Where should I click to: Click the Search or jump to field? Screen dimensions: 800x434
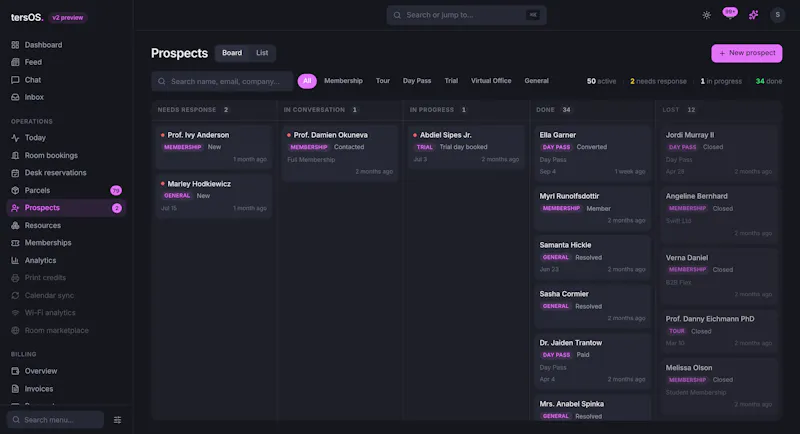coord(466,15)
